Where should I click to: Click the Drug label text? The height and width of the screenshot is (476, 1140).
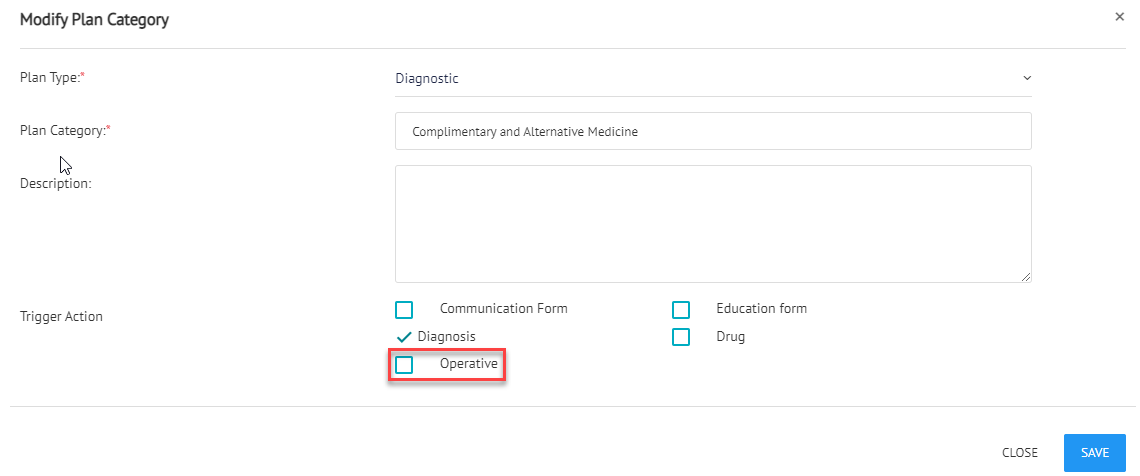pos(731,336)
